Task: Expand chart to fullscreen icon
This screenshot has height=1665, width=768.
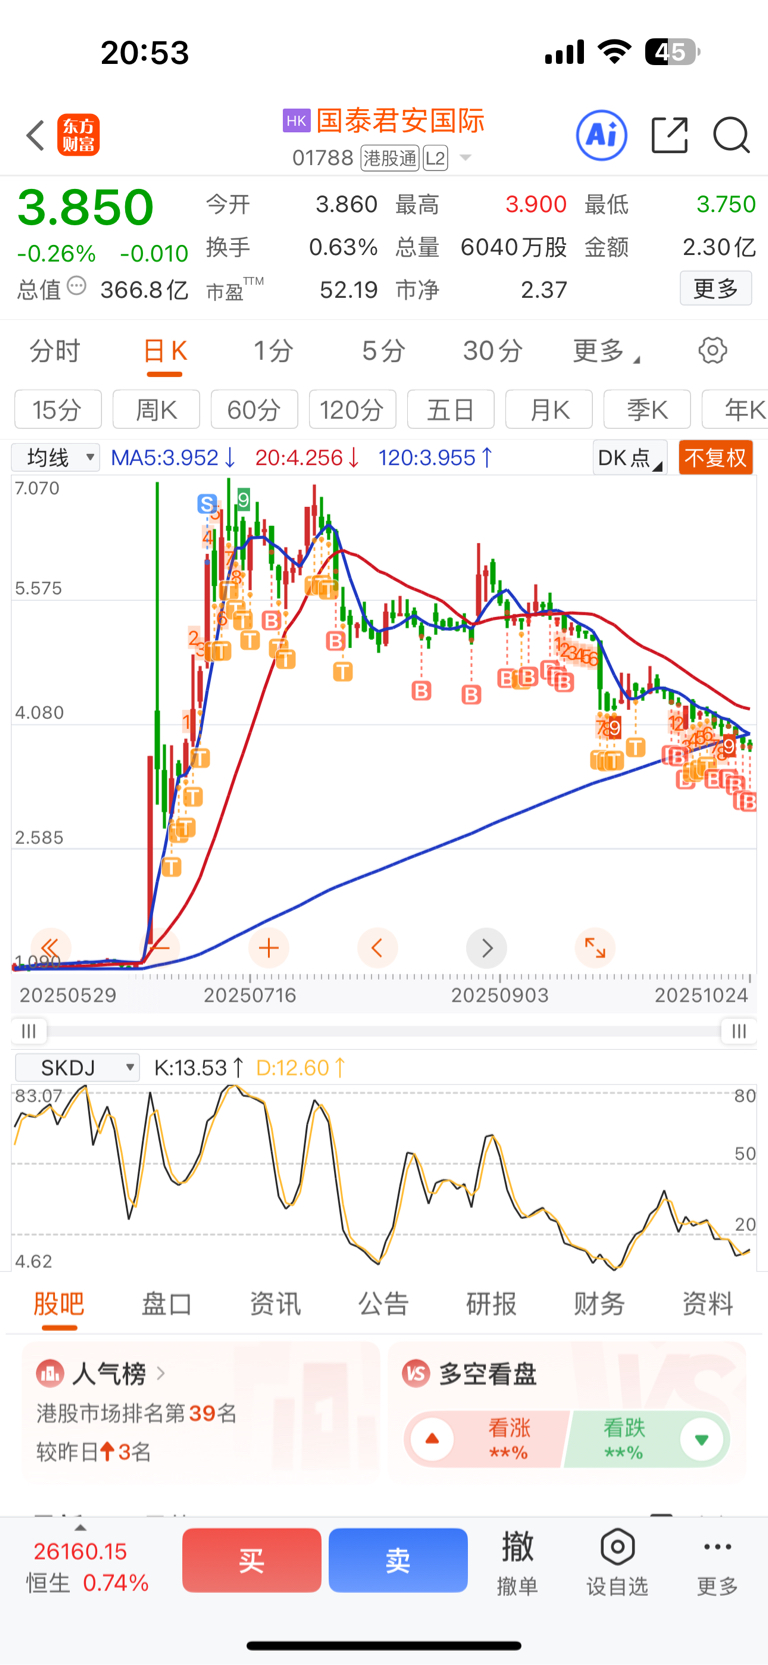Action: [595, 947]
